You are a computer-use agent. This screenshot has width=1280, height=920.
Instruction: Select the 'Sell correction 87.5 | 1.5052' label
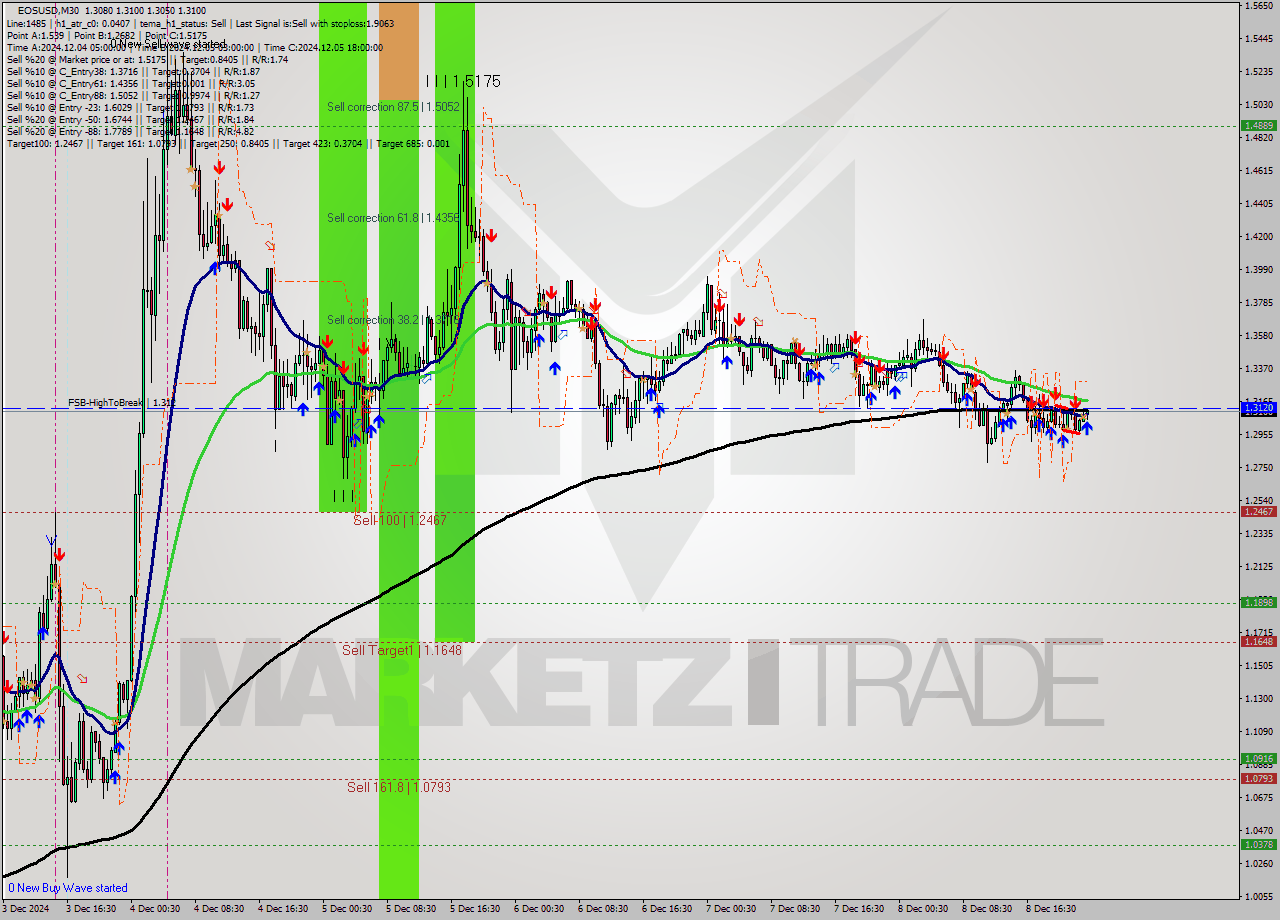[x=394, y=106]
